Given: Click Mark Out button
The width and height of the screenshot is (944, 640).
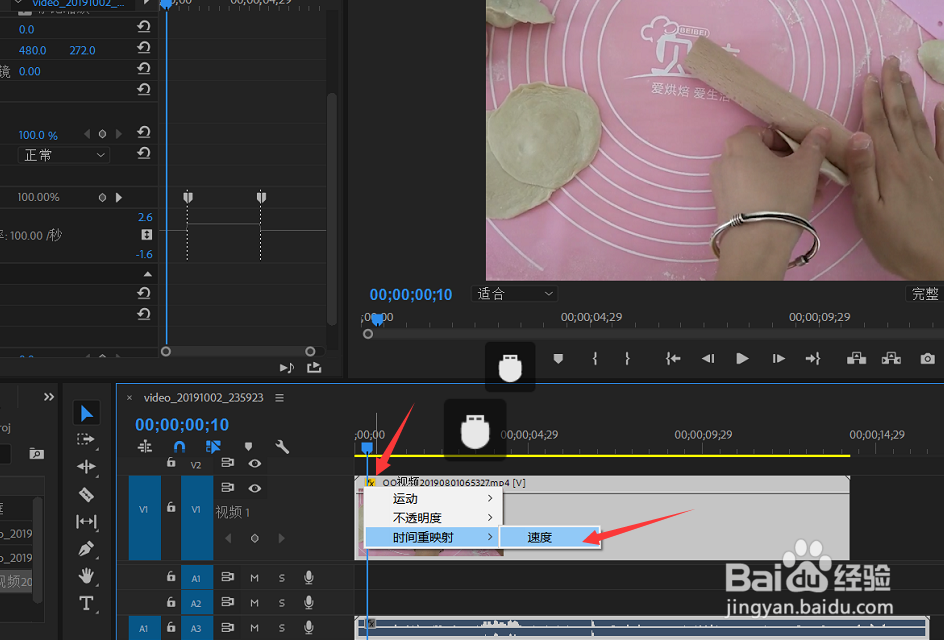Looking at the screenshot, I should 627,359.
